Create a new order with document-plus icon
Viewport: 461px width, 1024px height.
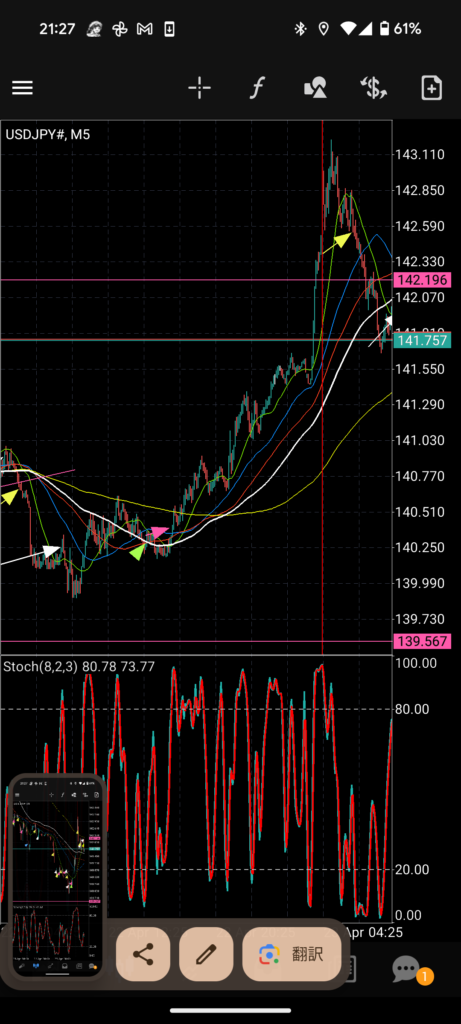(x=432, y=88)
